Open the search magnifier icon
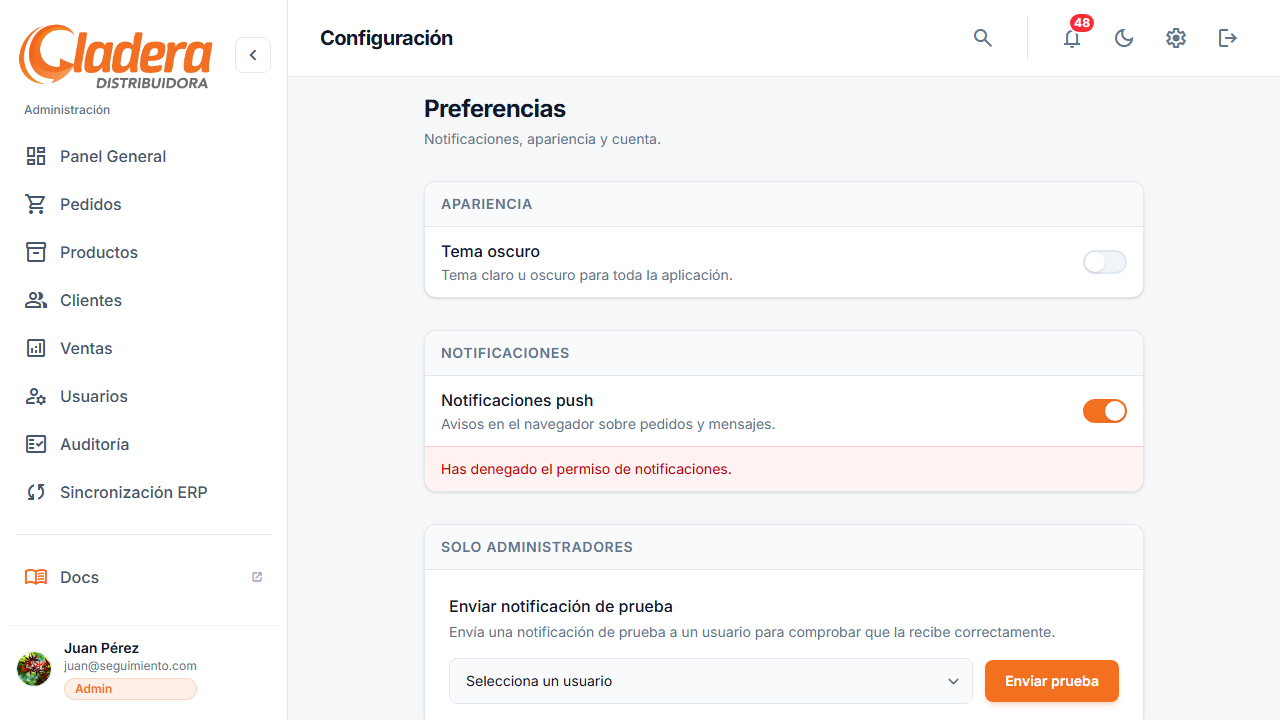 point(983,38)
